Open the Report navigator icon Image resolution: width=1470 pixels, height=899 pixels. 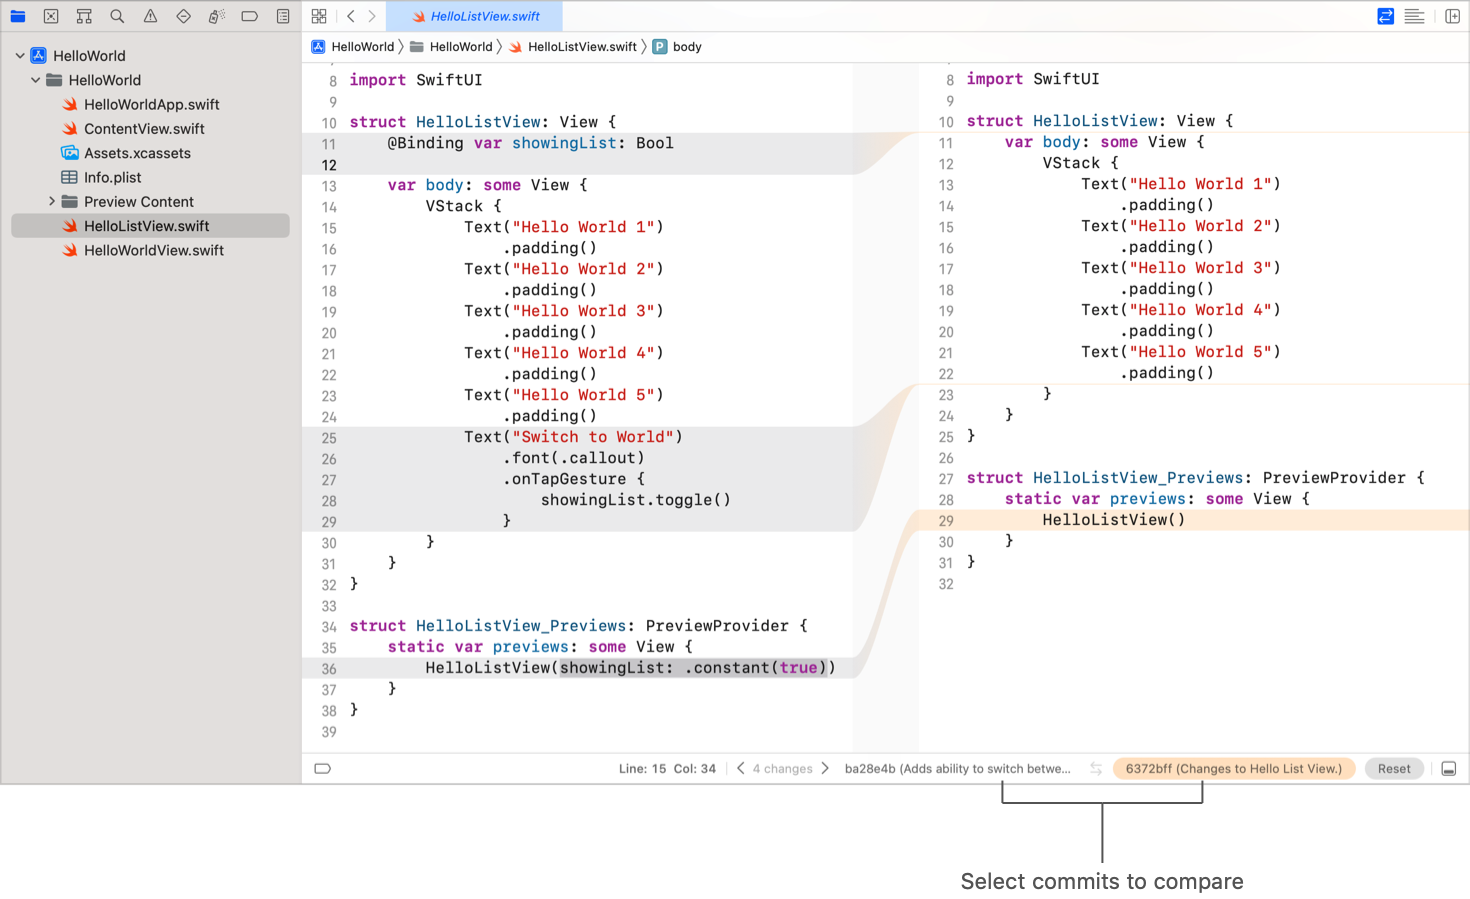[283, 16]
